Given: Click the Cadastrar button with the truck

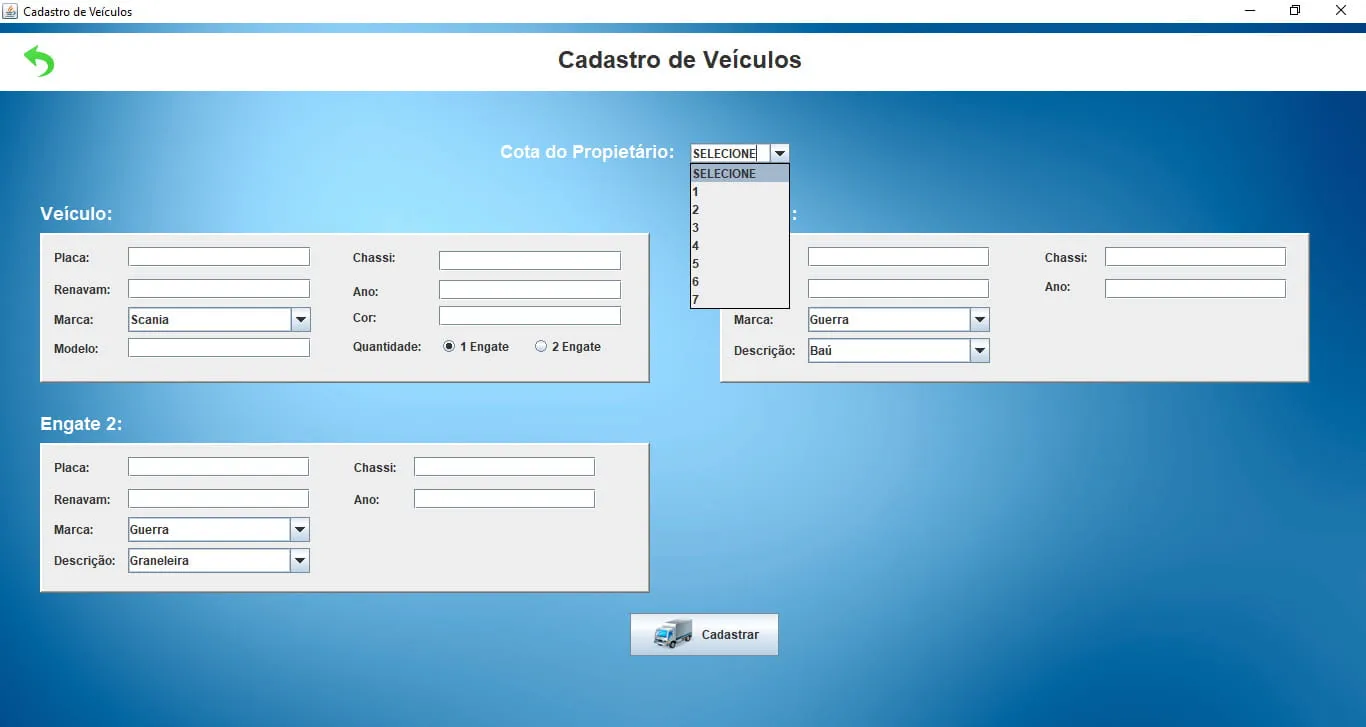Looking at the screenshot, I should point(704,635).
